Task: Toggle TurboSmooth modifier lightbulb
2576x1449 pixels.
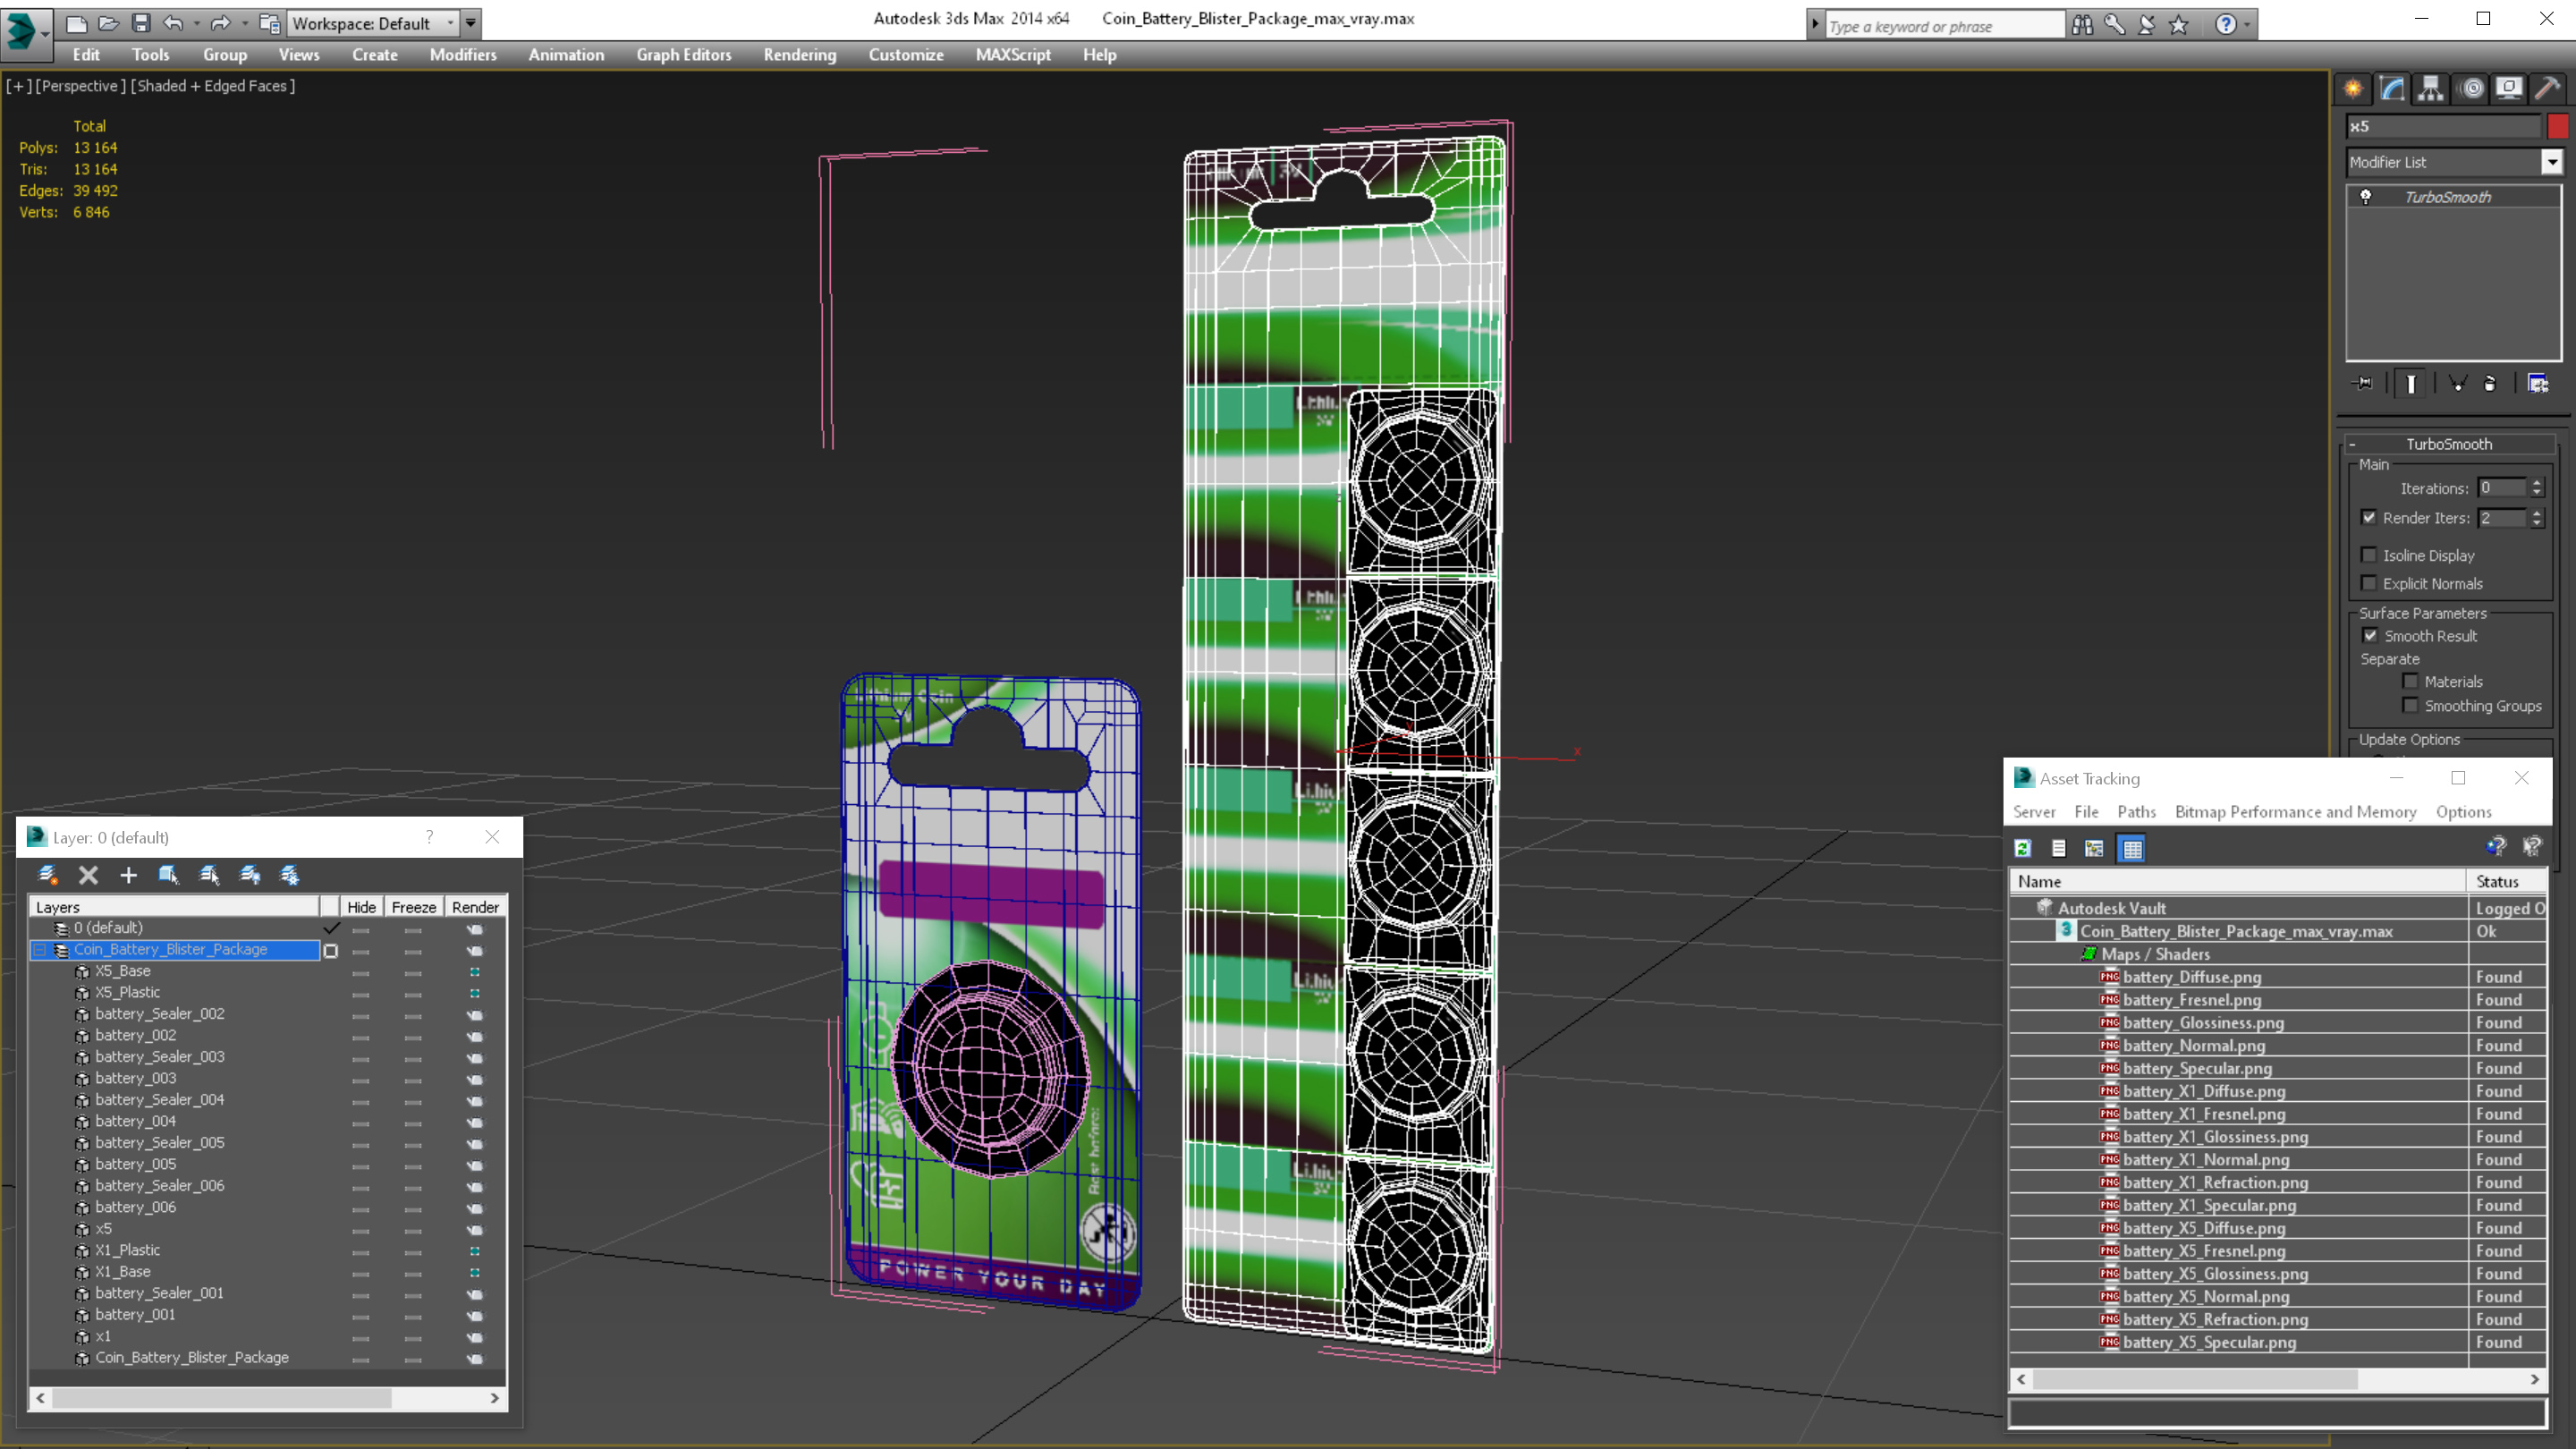Action: pos(2366,197)
